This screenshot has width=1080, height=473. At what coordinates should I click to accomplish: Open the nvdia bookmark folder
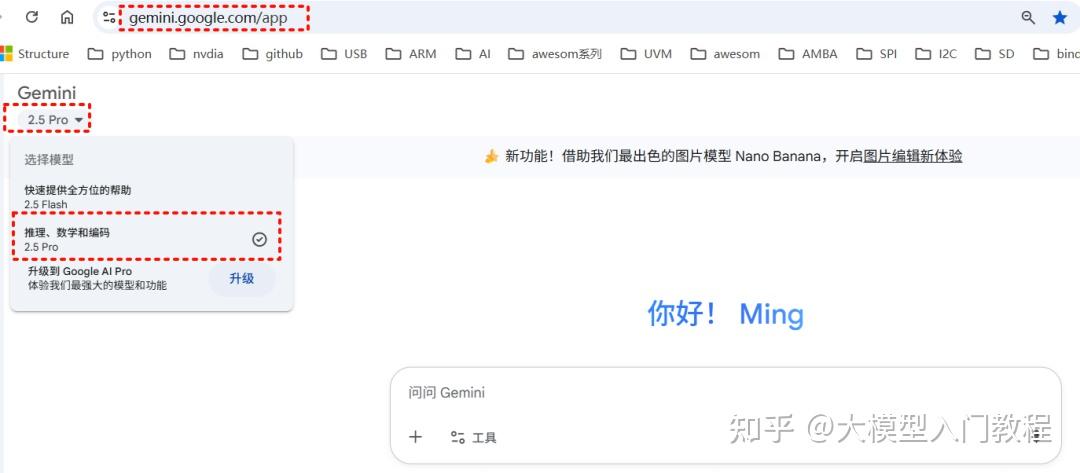pos(196,54)
